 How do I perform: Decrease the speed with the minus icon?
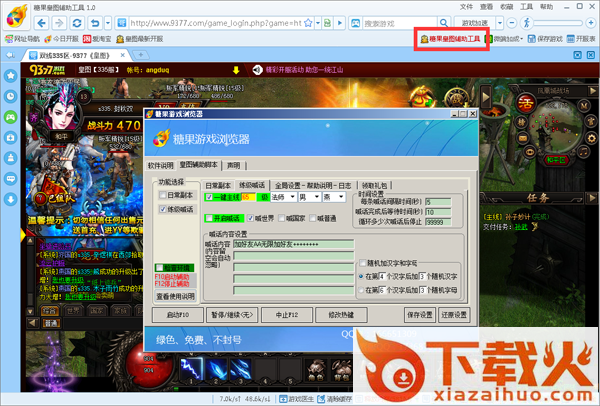pyautogui.click(x=512, y=23)
